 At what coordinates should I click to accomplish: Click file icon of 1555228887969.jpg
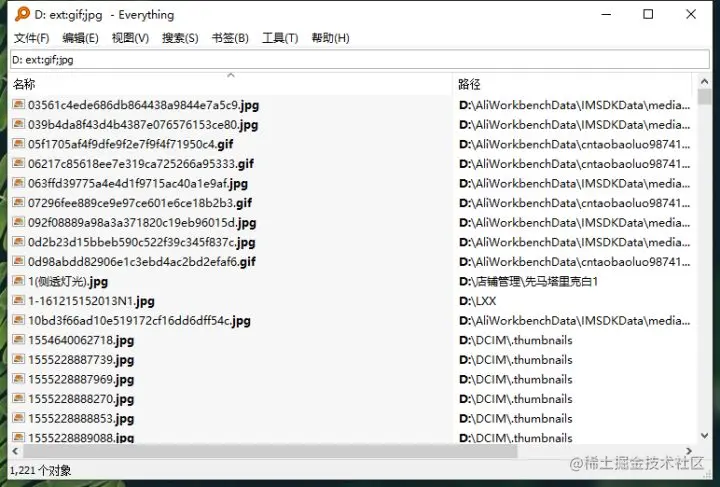point(18,380)
